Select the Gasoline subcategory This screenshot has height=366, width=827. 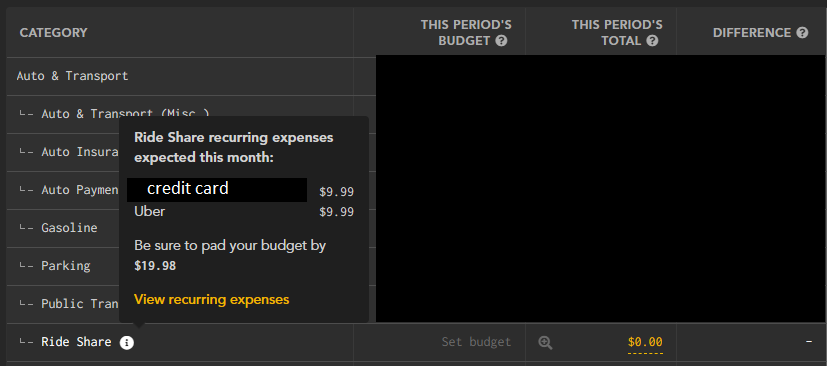pos(69,228)
